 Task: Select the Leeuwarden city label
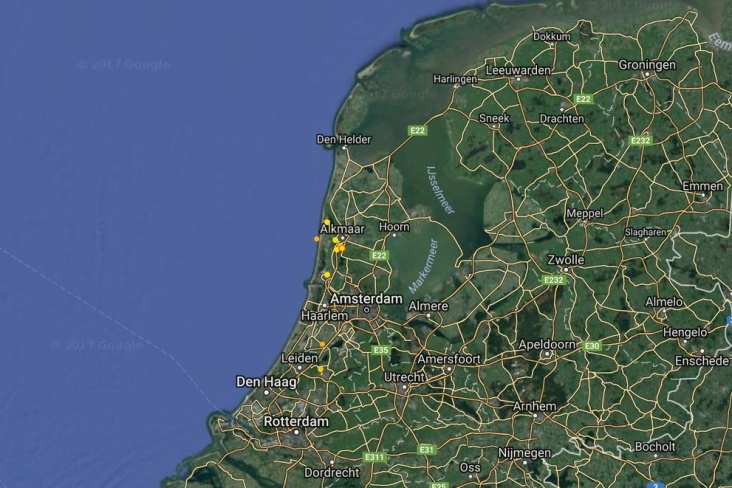pos(518,71)
